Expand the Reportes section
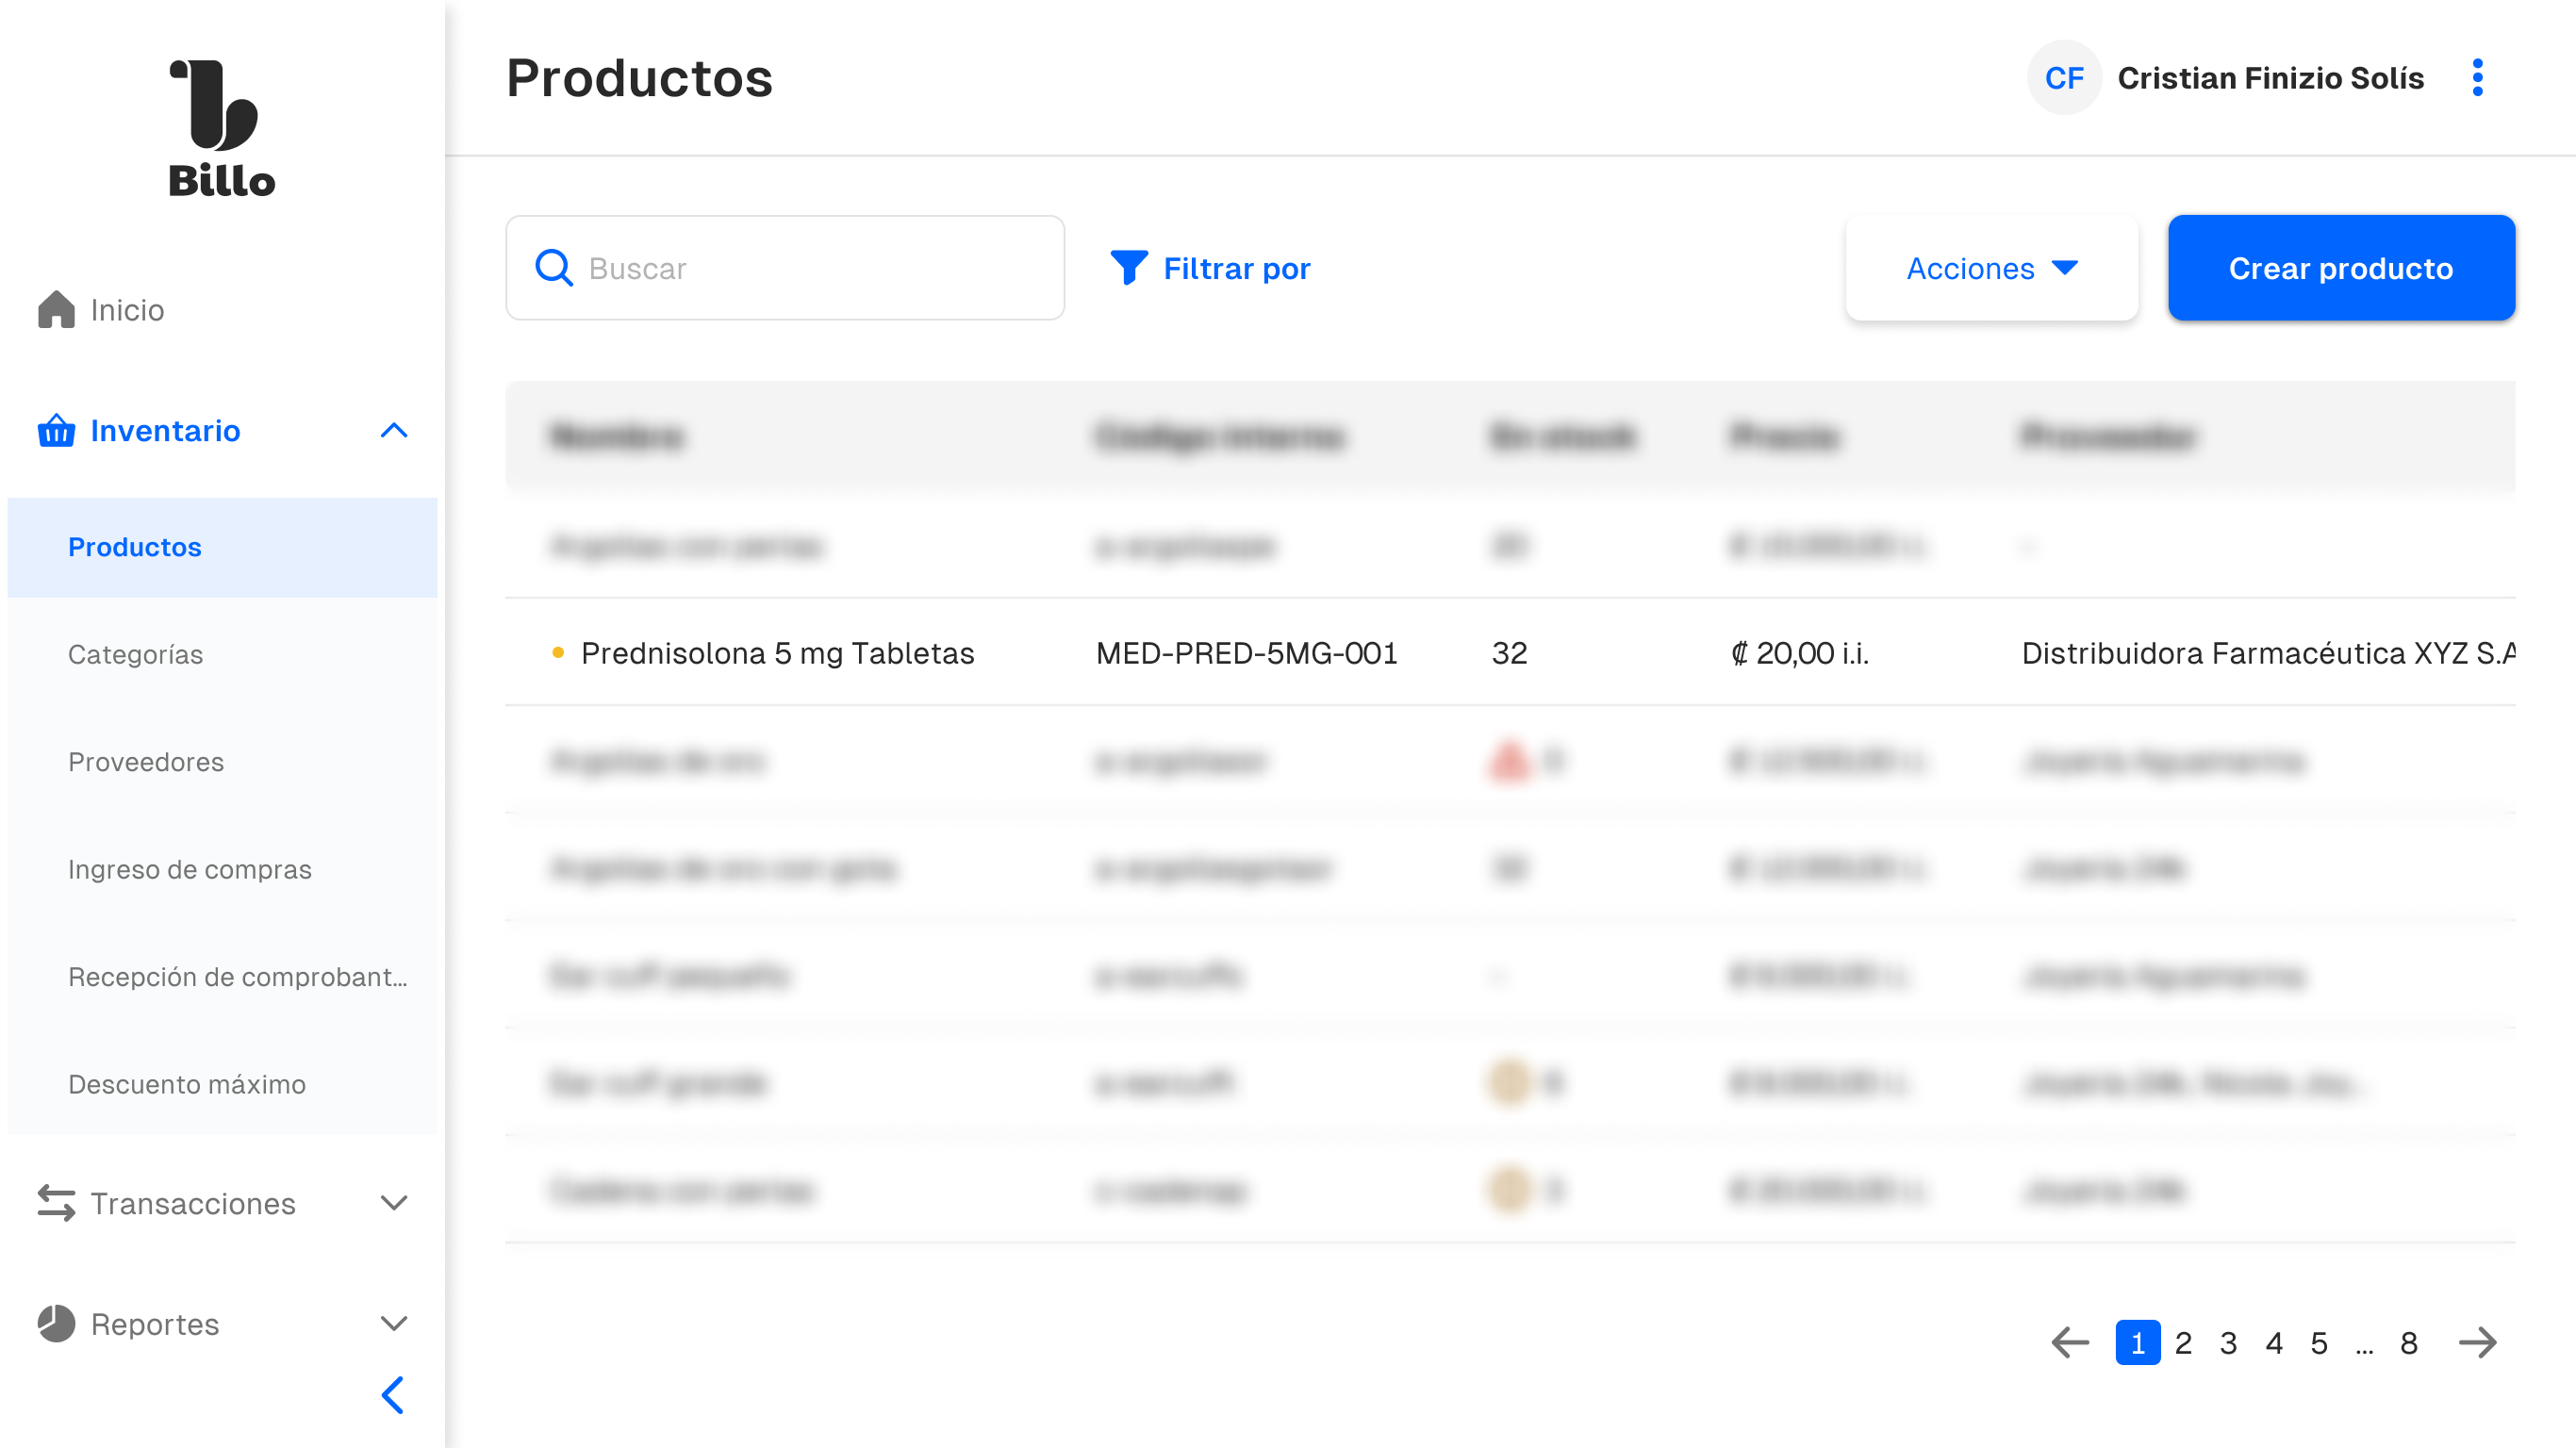This screenshot has width=2576, height=1448. point(394,1324)
